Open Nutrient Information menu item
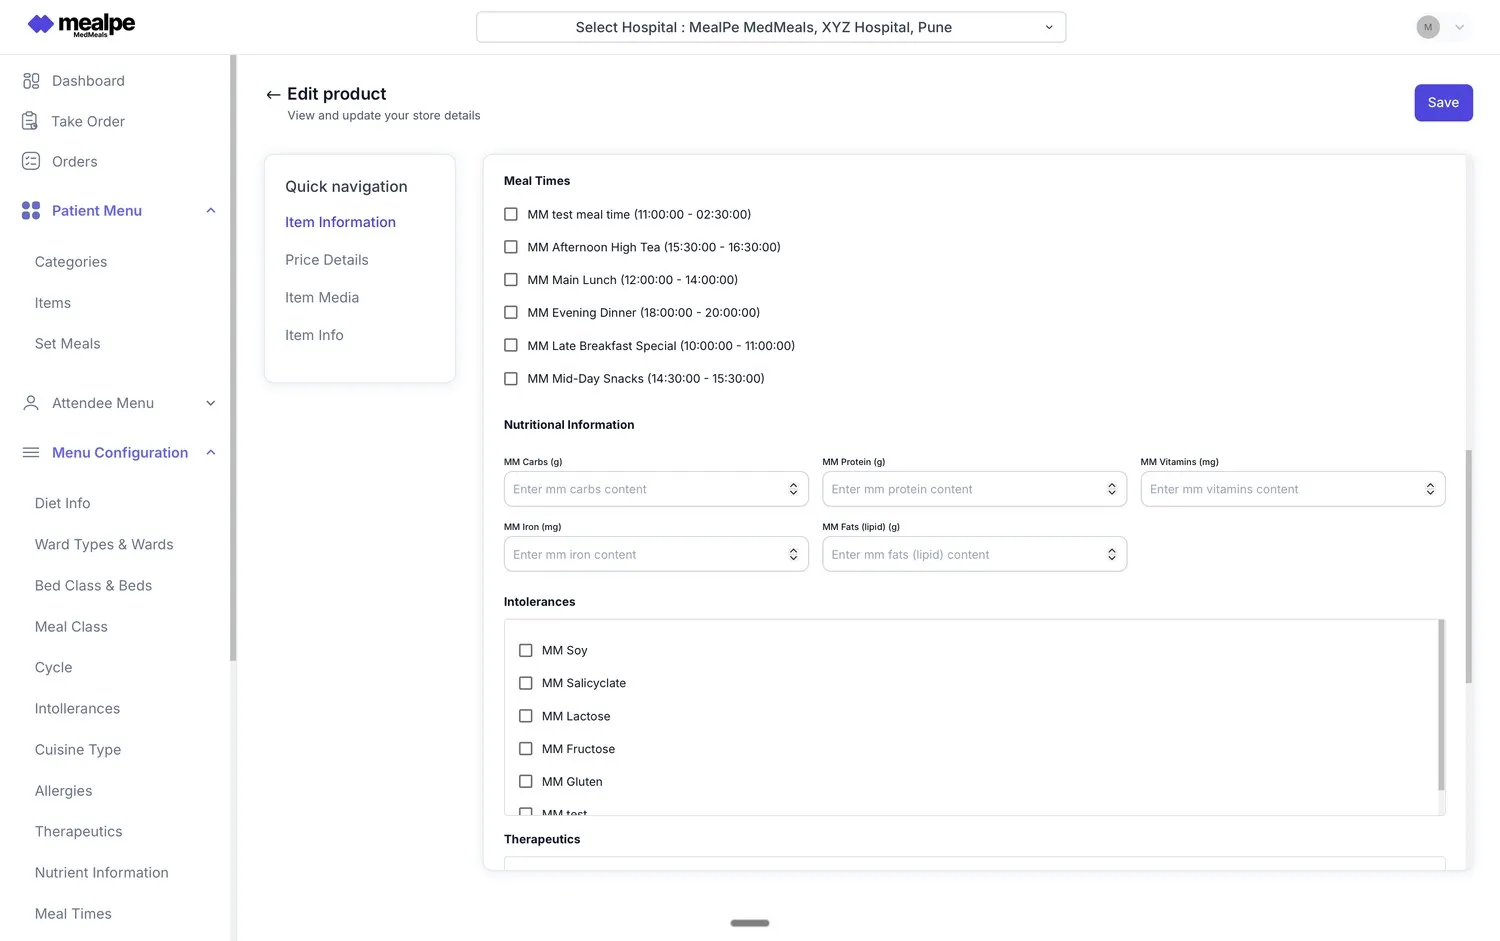Screen dimensions: 1500x941 click(102, 873)
